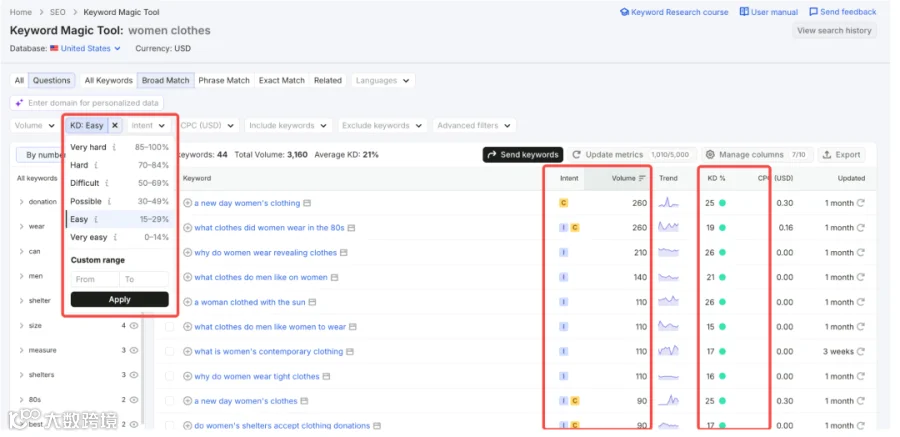Choose Easy 15–29% difficulty option
The width and height of the screenshot is (900, 437).
[119, 219]
